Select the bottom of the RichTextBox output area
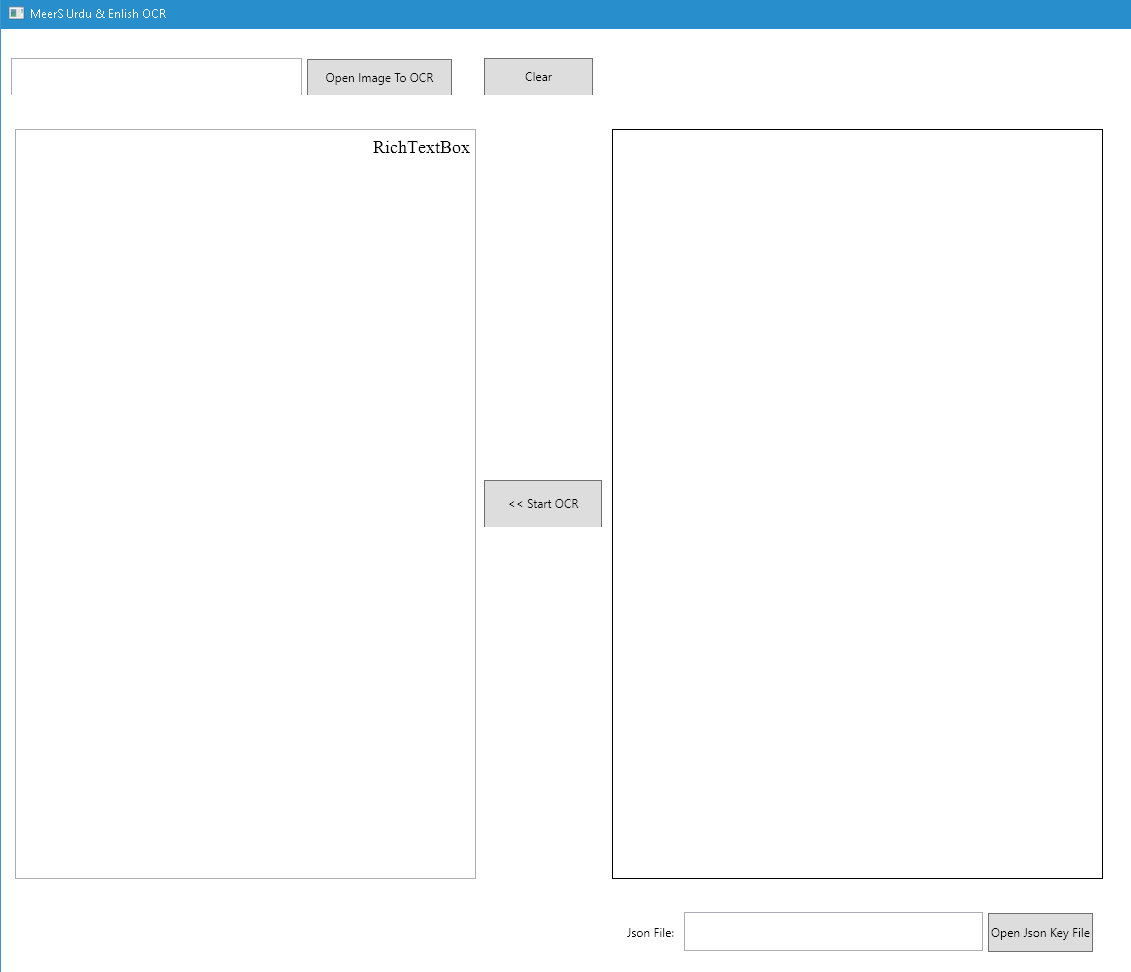Screen dimensions: 1131x972 (x=245, y=850)
